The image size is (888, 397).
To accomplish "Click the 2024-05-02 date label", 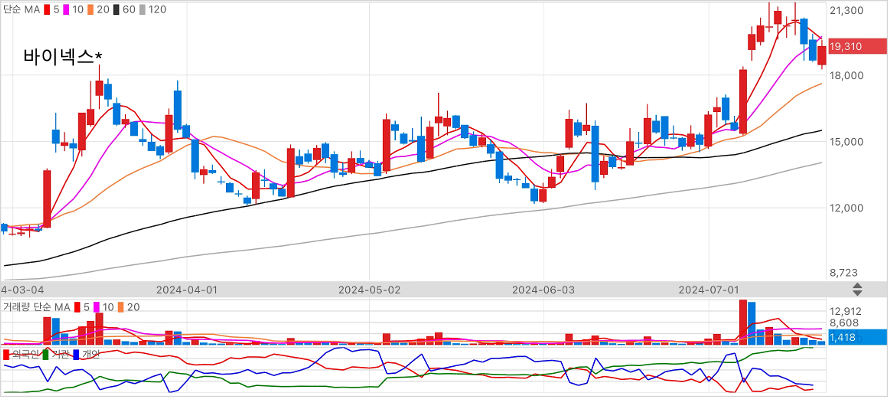I will point(369,289).
